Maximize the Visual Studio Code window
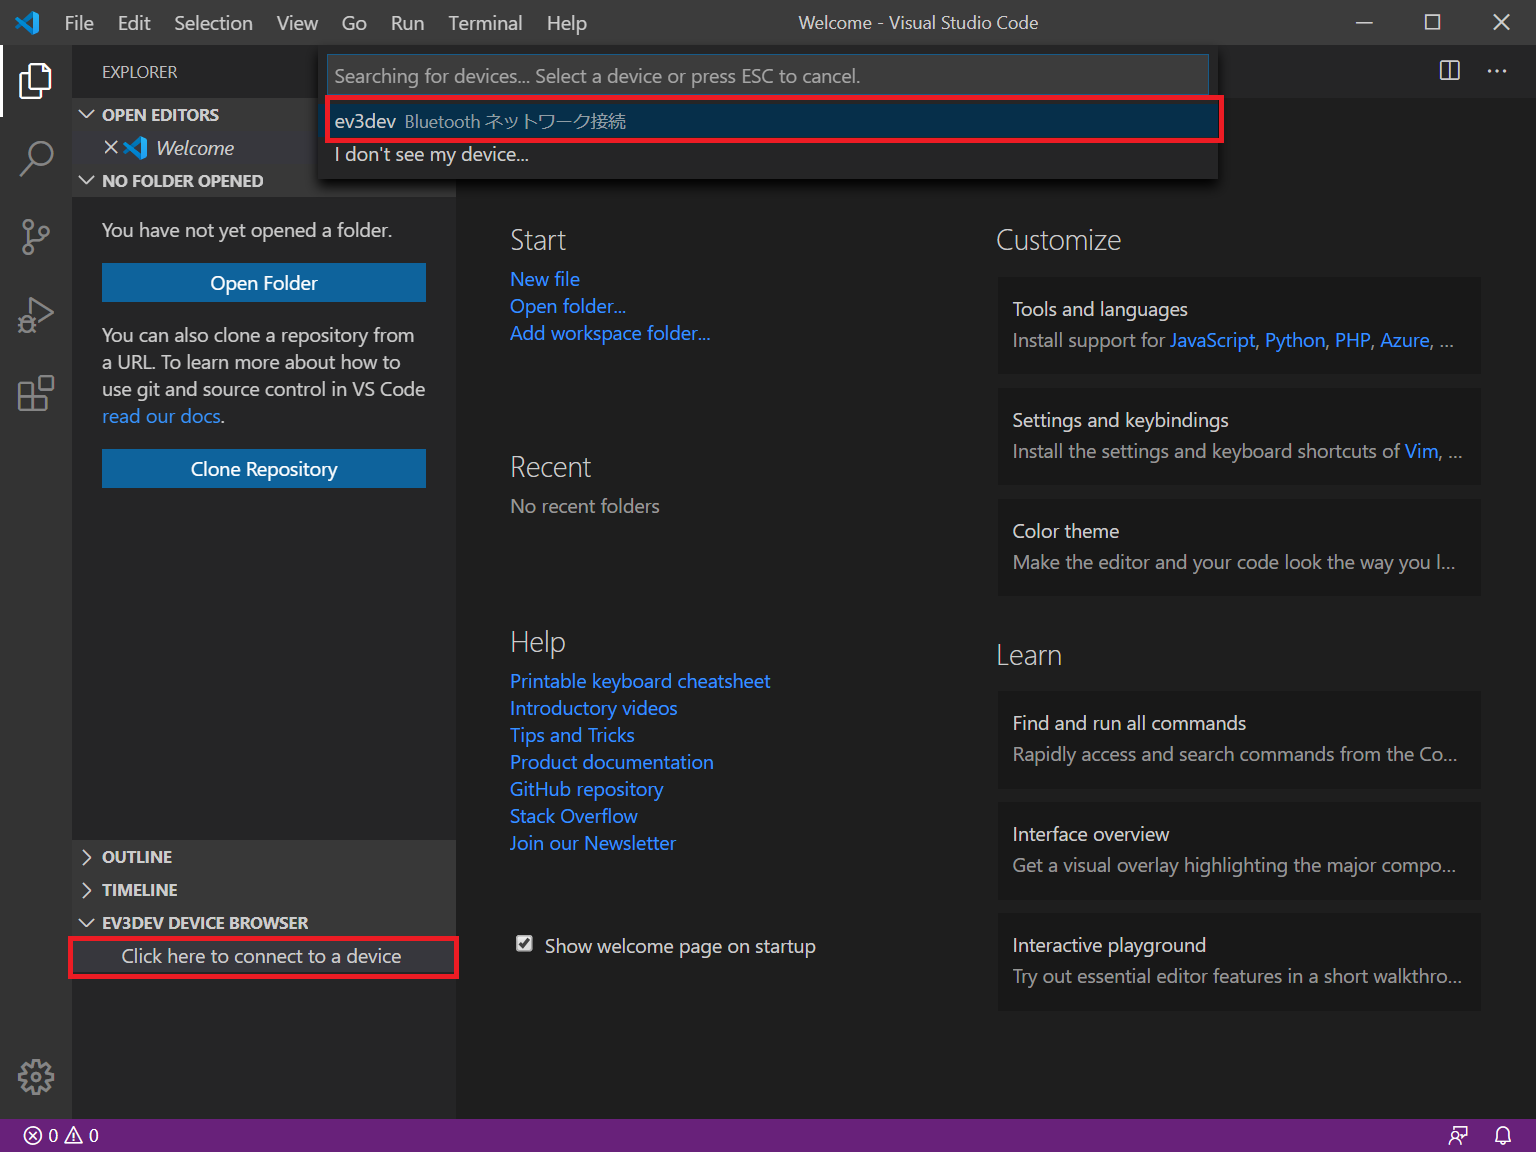The width and height of the screenshot is (1536, 1152). 1433,22
